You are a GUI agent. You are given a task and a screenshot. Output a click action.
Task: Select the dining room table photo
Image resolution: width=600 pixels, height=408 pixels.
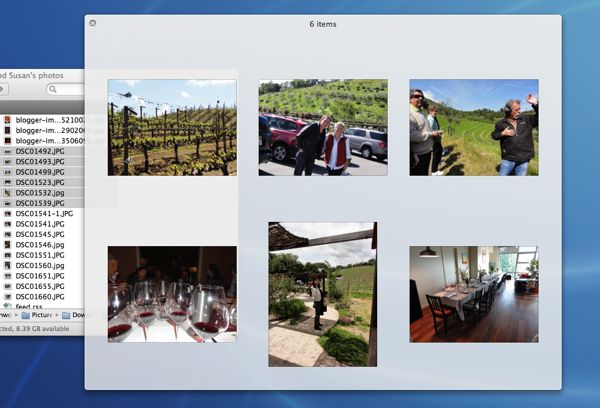[474, 294]
